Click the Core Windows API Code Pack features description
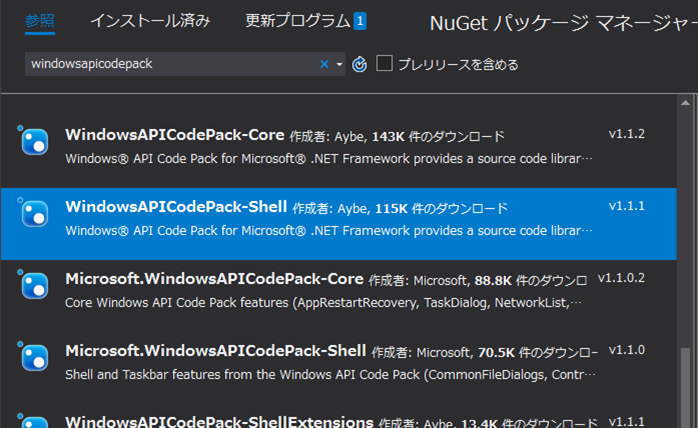 [x=323, y=303]
